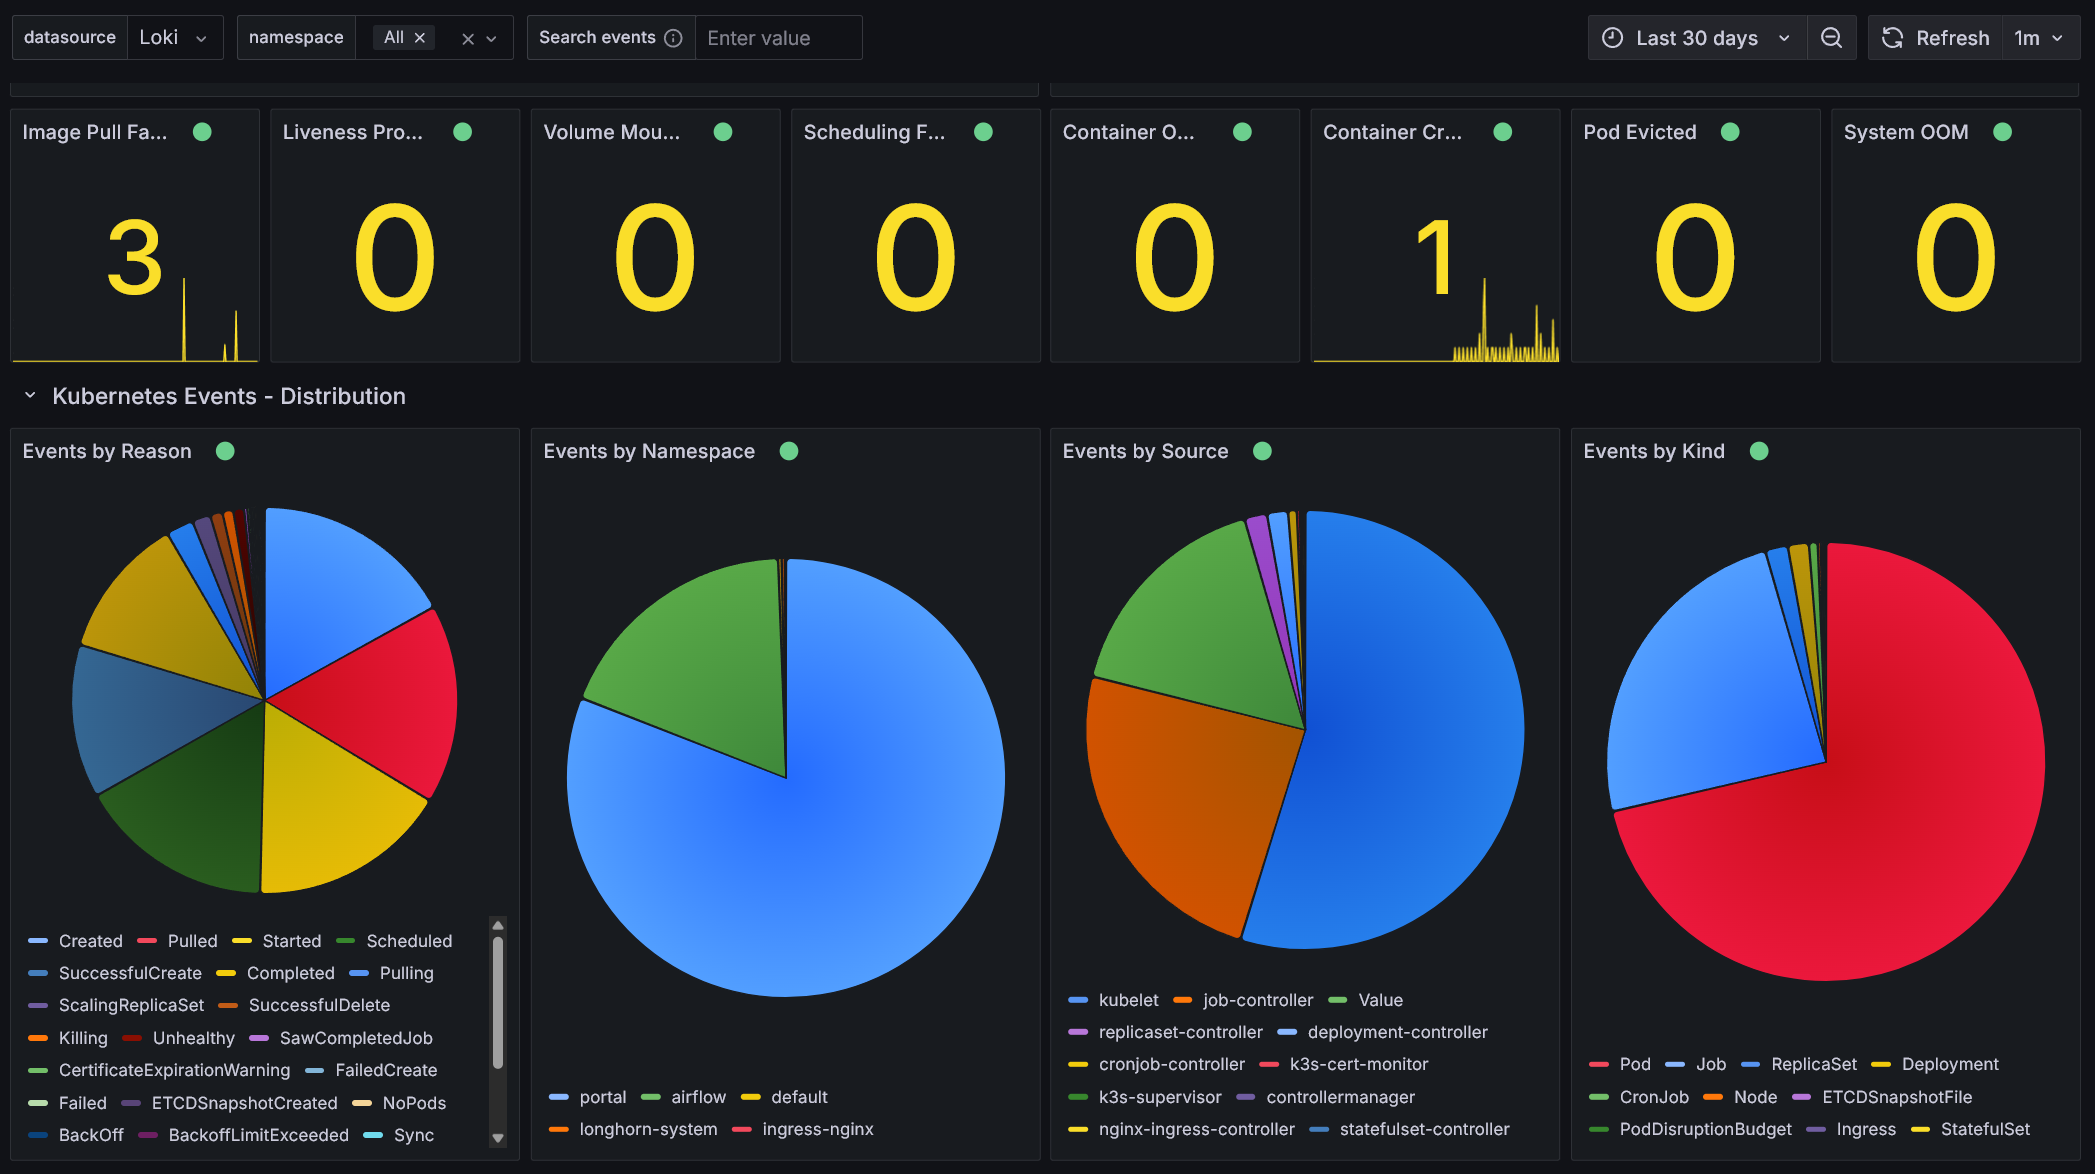Click the Search events info icon

674,38
